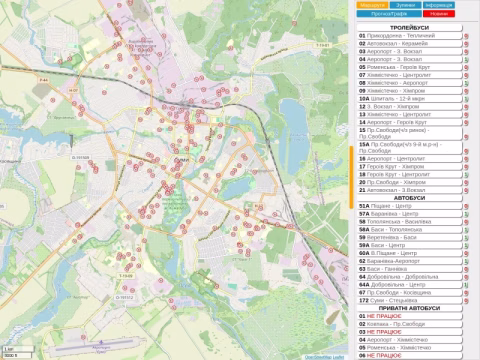Click status icon beside route 13 Хіммістечко - Центроліт
The image size is (480, 360).
click(466, 115)
